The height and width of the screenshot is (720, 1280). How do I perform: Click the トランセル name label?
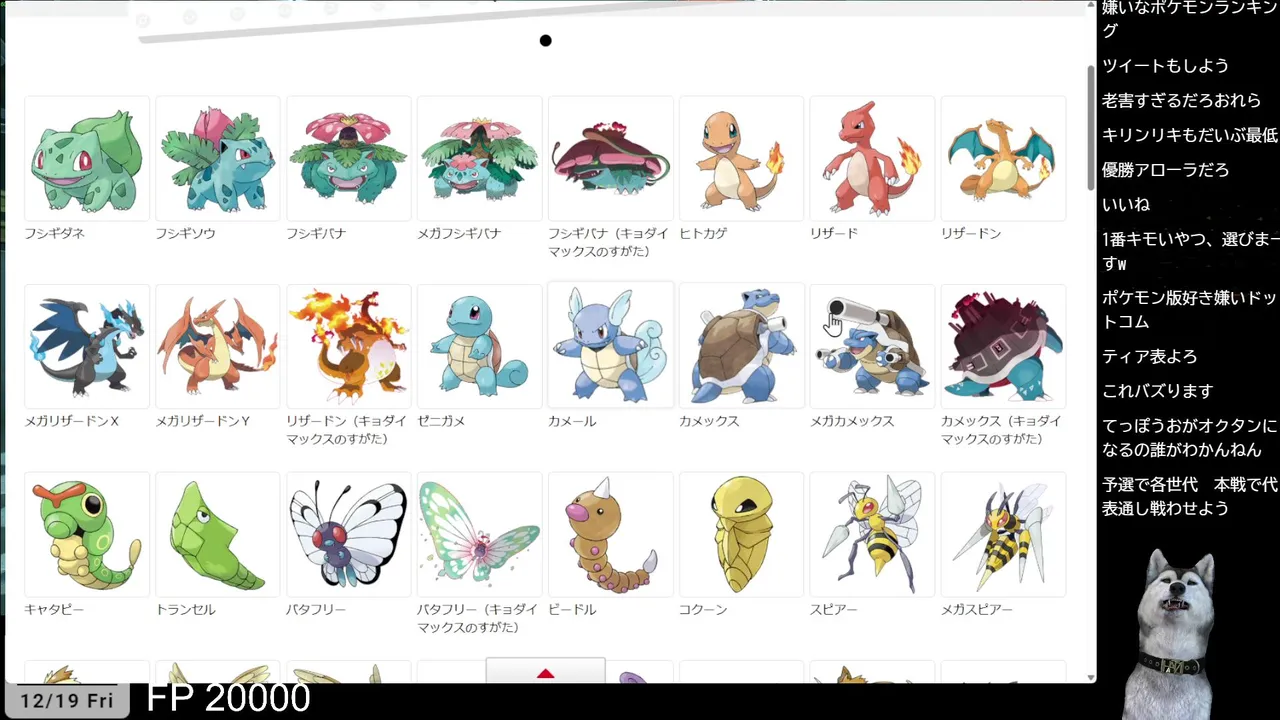tap(185, 609)
